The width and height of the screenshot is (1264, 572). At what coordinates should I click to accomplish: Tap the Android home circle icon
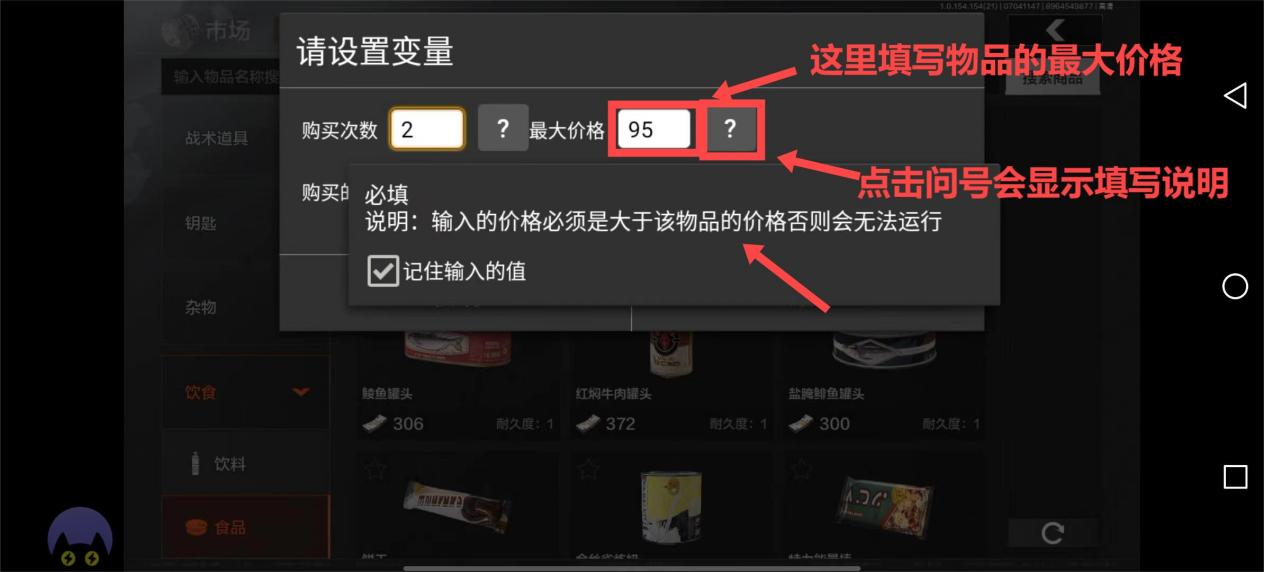pyautogui.click(x=1235, y=287)
